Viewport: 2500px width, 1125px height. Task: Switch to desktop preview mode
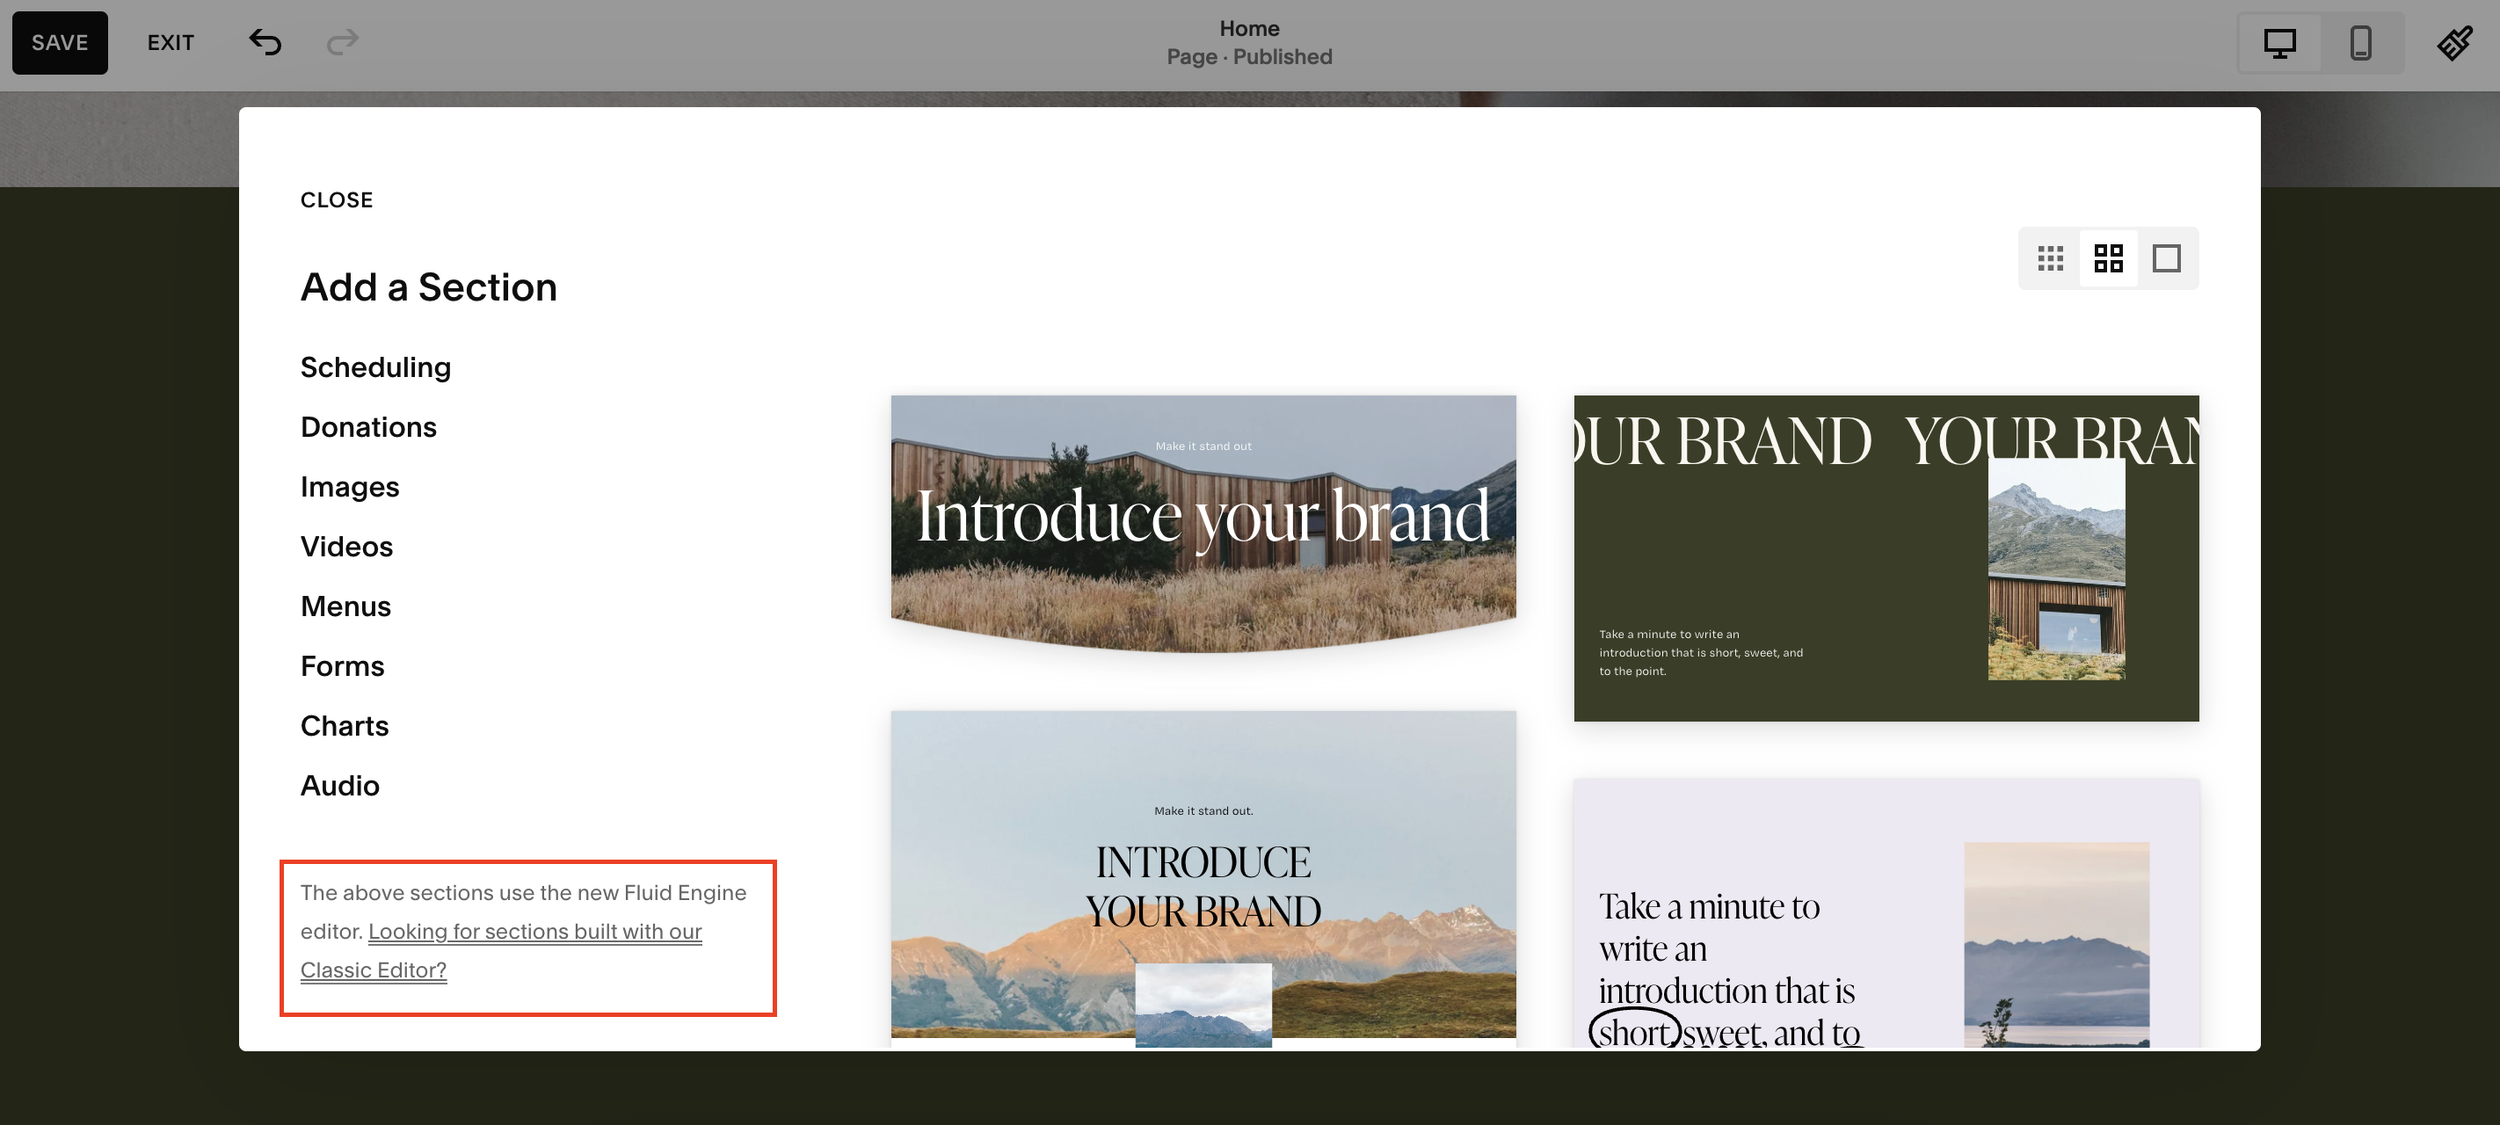[x=2281, y=43]
